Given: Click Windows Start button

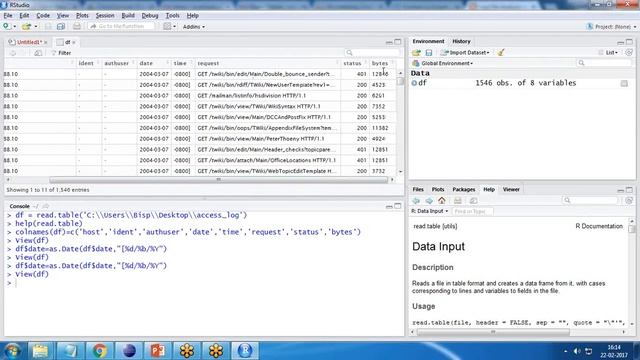Looking at the screenshot, I should click(12, 351).
